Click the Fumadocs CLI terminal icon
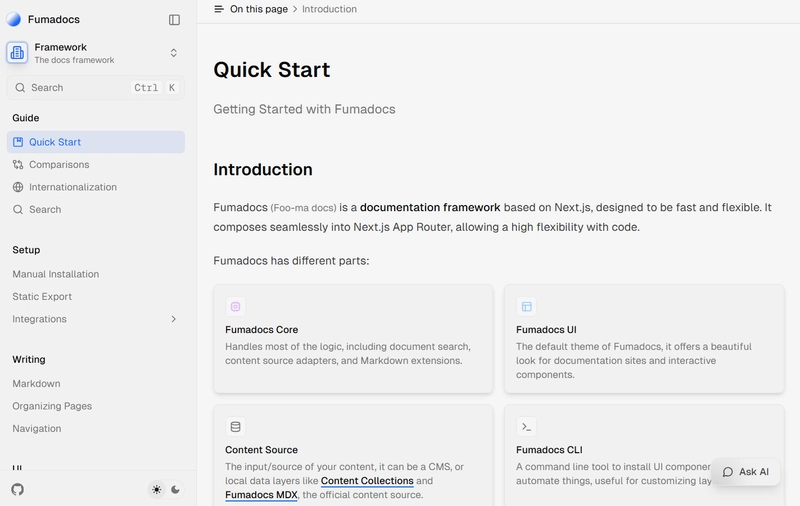 [526, 427]
